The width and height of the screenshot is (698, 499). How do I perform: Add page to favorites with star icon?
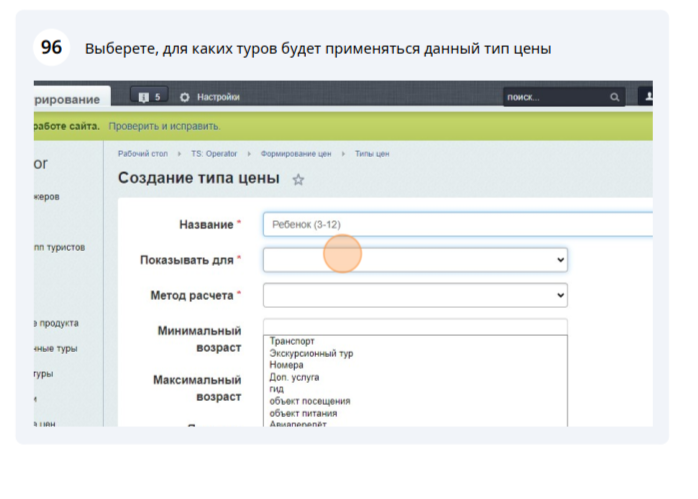tap(298, 180)
